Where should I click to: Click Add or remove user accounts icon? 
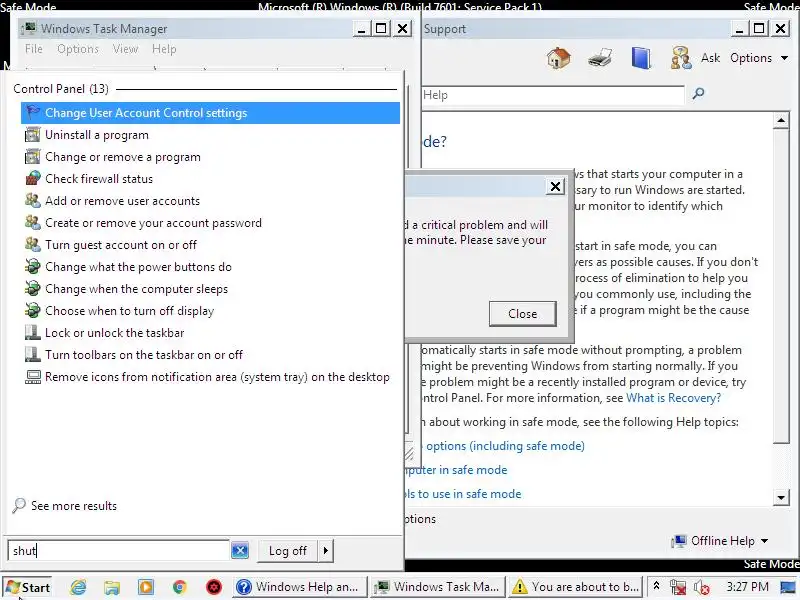(33, 201)
